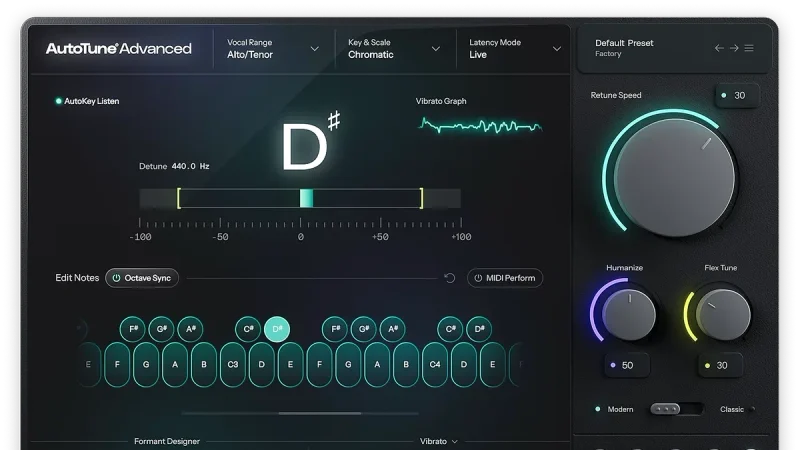Screen dimensions: 800x450
Task: Flip the Modern/Classic switch
Action: (676, 409)
